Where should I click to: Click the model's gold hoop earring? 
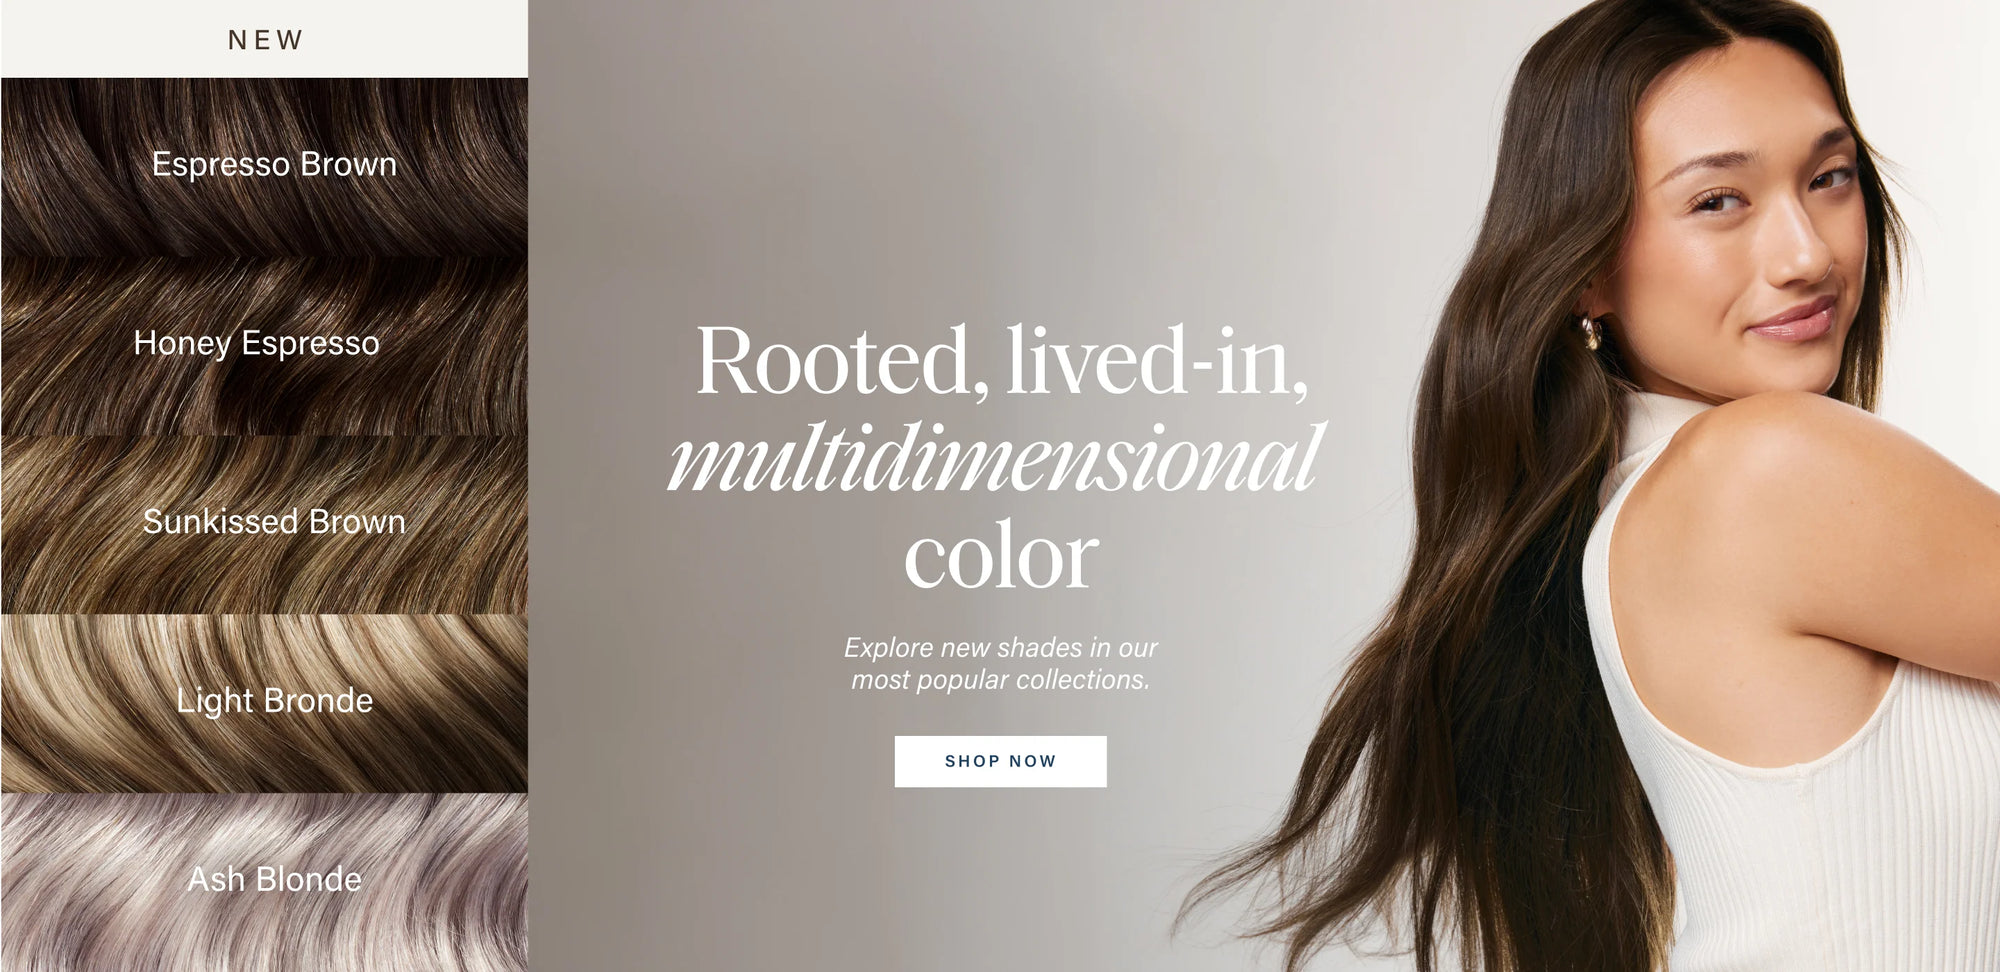(x=1591, y=334)
